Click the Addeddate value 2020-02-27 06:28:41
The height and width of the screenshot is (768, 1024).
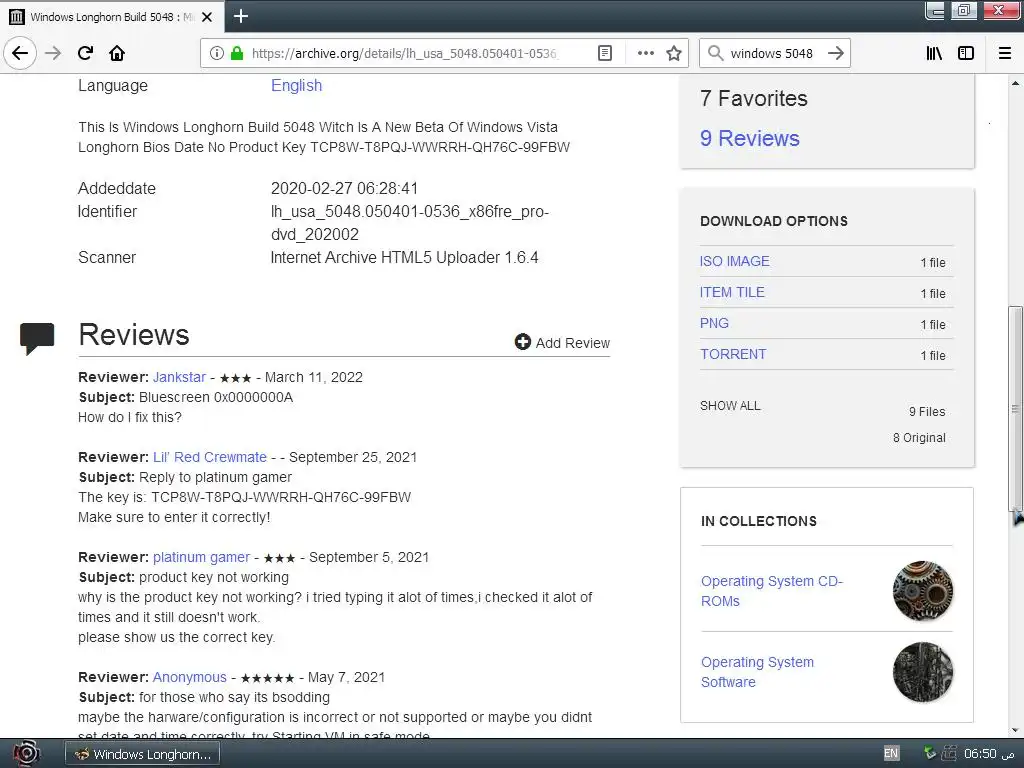(344, 189)
